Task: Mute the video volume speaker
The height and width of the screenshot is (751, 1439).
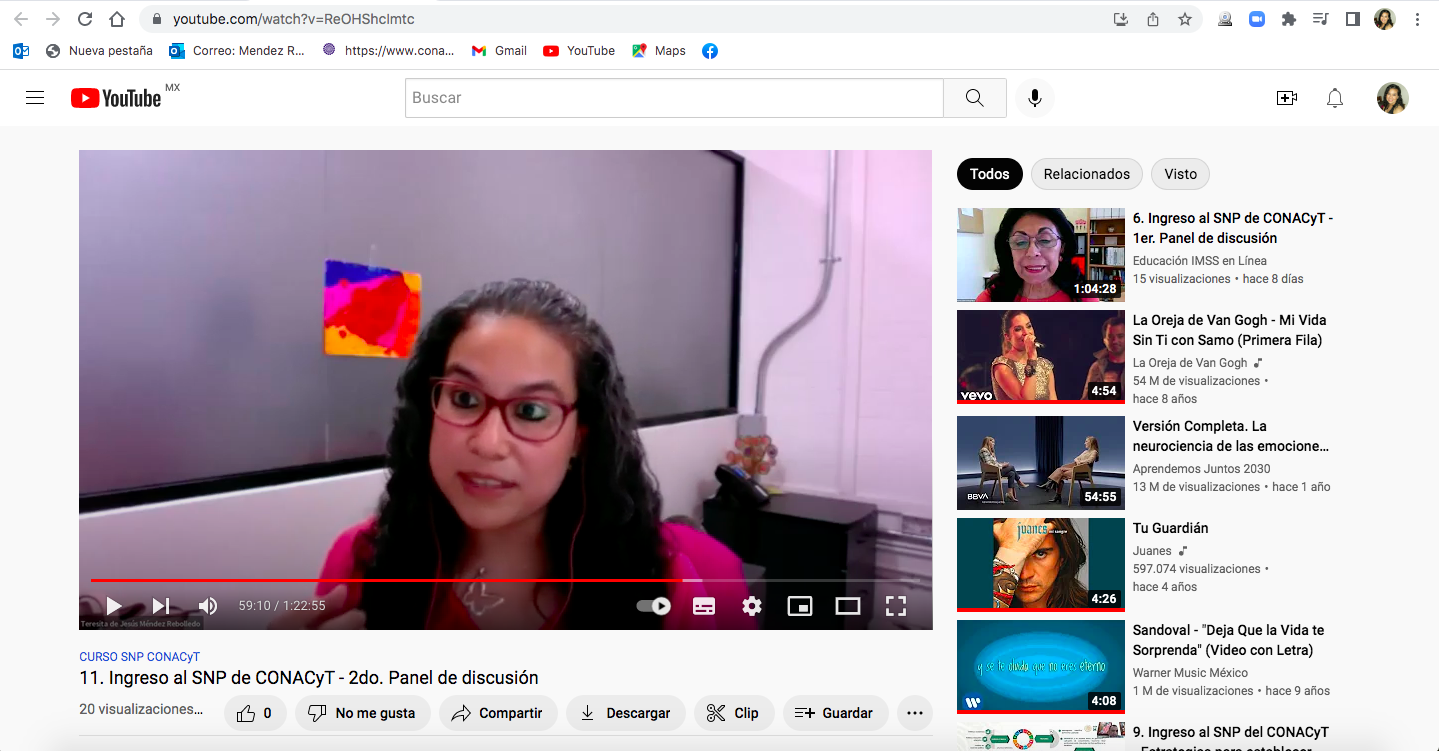Action: 208,606
